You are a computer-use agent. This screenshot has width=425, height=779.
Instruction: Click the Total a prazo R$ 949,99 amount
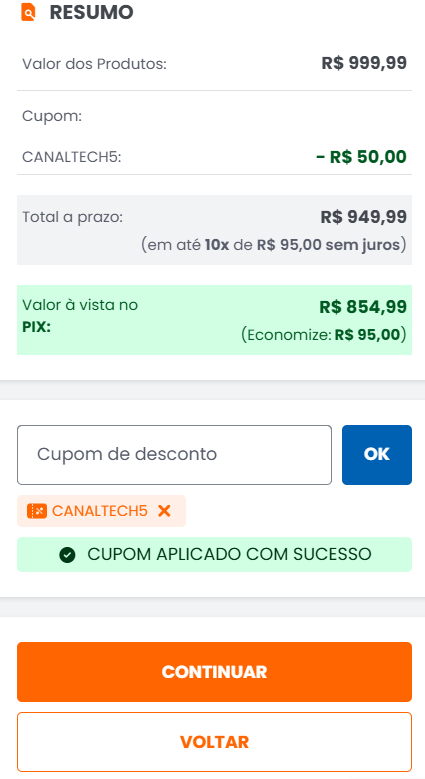(363, 217)
